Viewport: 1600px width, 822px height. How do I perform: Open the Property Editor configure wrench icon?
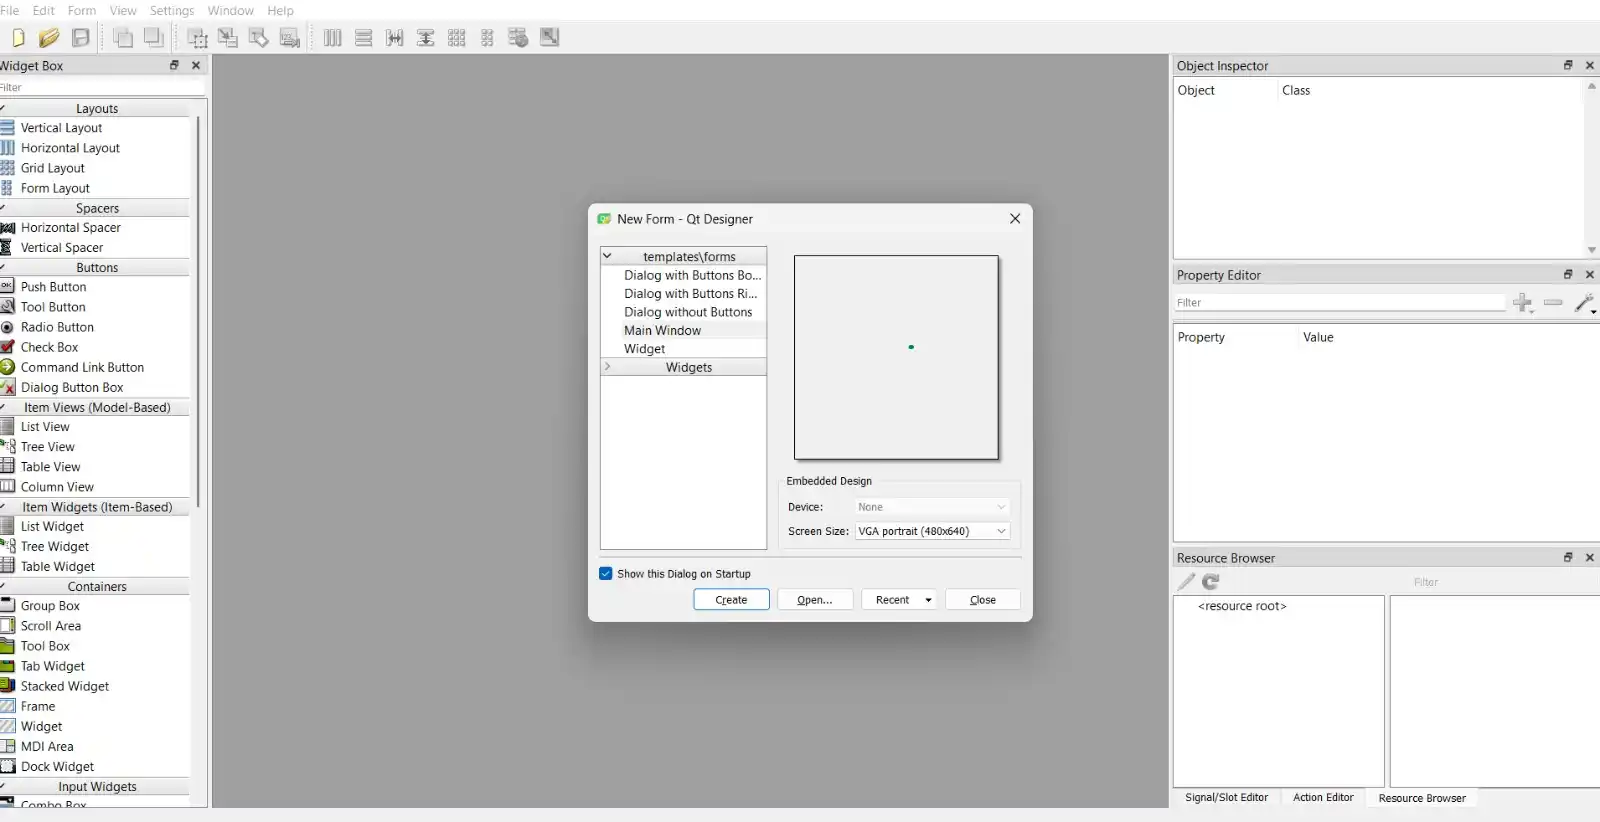pos(1585,302)
